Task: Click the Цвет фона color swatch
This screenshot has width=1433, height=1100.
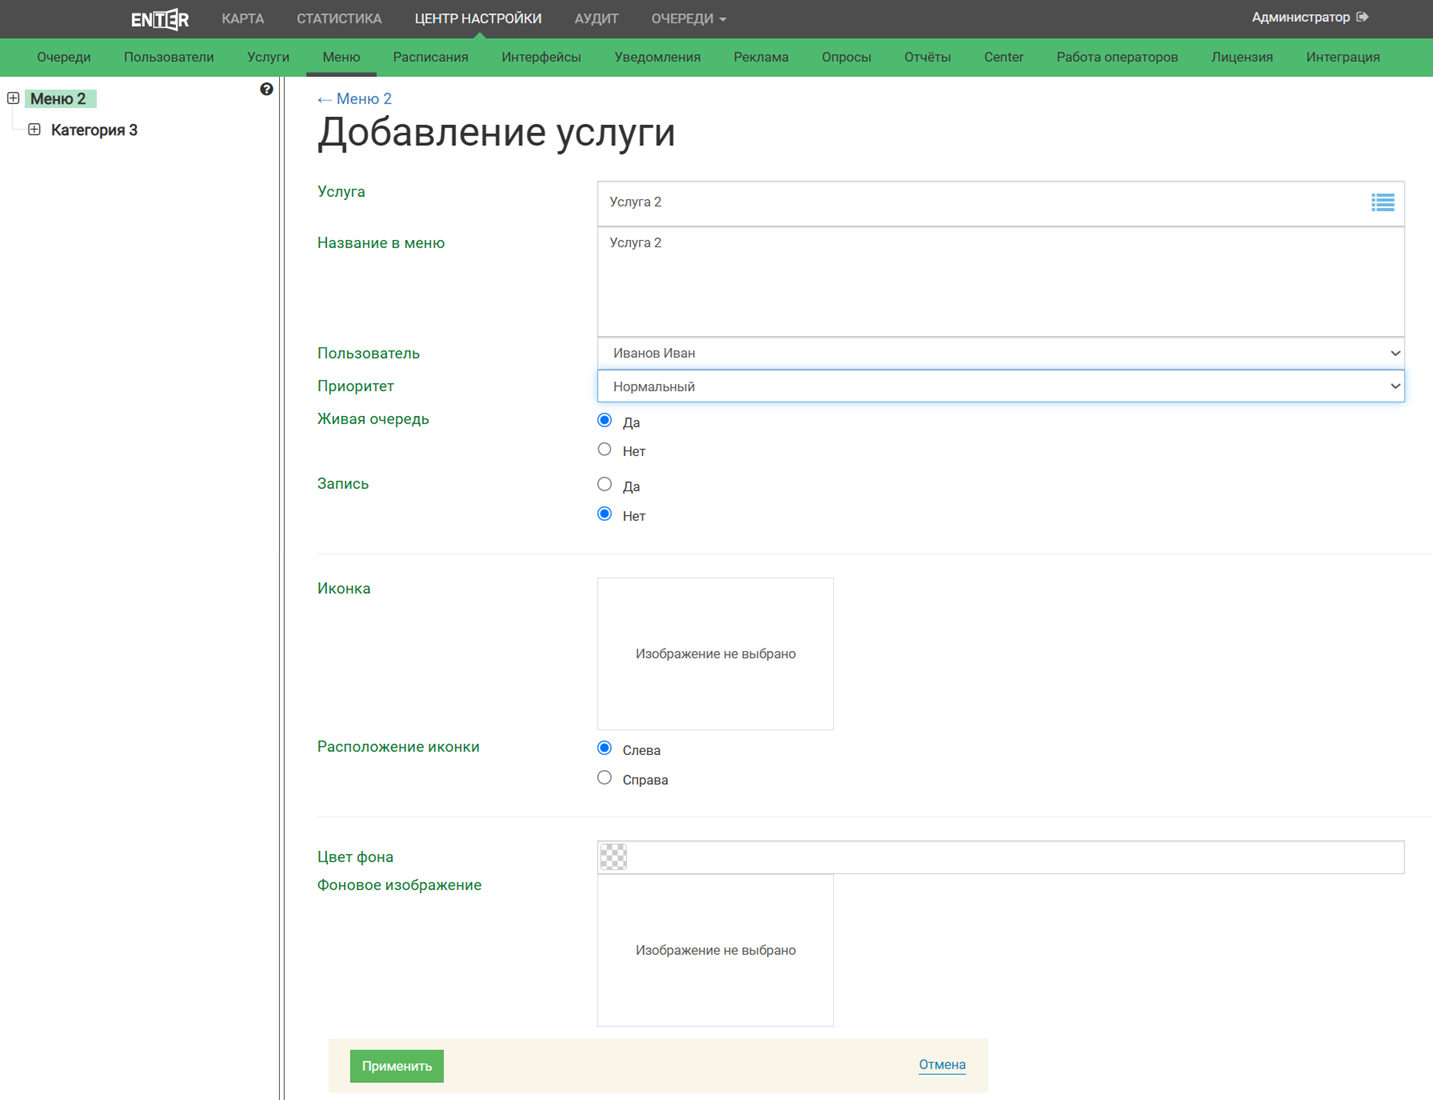Action: coord(613,857)
